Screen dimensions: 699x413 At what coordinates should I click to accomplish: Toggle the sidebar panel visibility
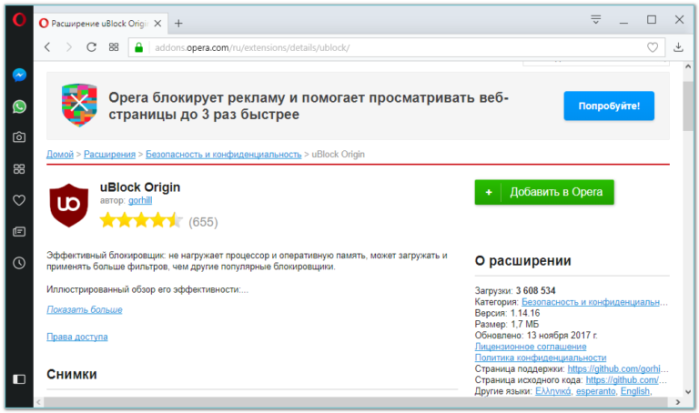tap(19, 379)
